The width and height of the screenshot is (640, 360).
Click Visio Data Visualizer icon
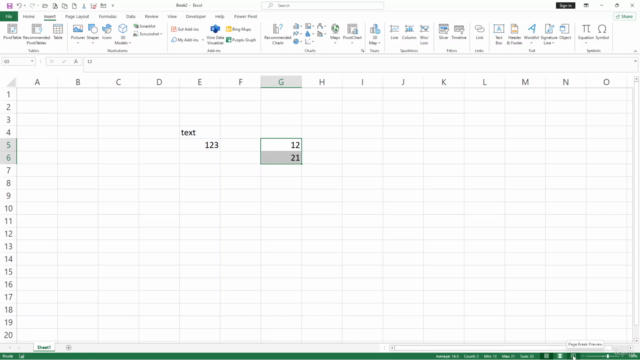tap(215, 34)
